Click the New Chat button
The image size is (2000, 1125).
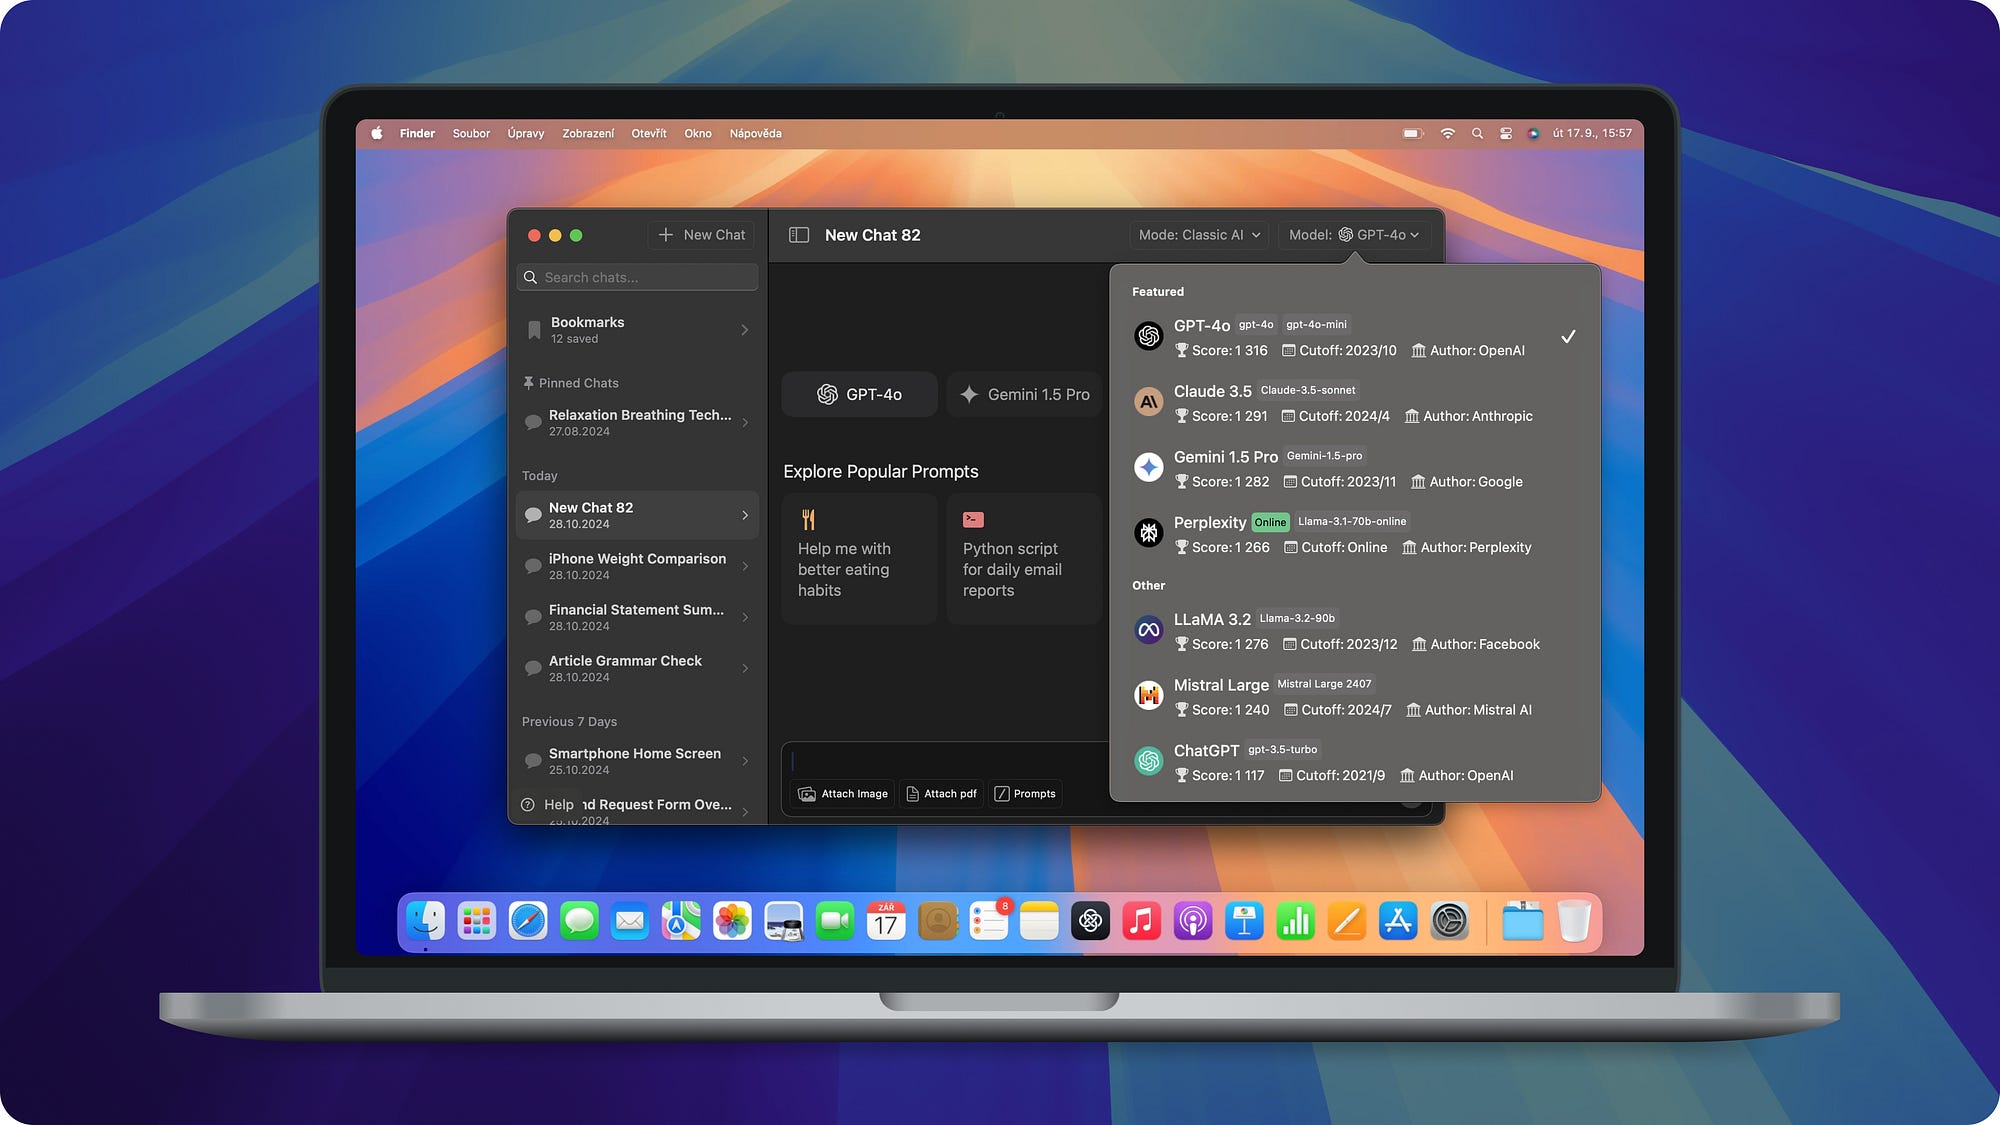[x=703, y=235]
